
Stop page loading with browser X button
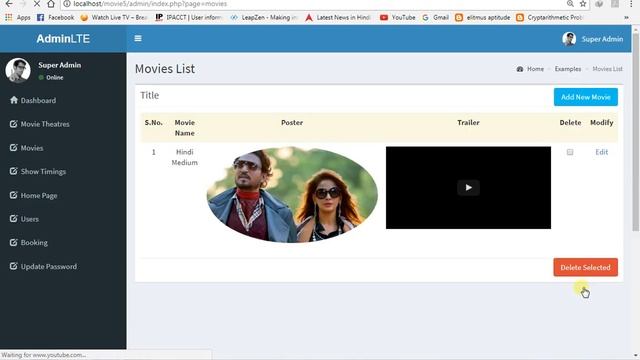click(x=36, y=4)
